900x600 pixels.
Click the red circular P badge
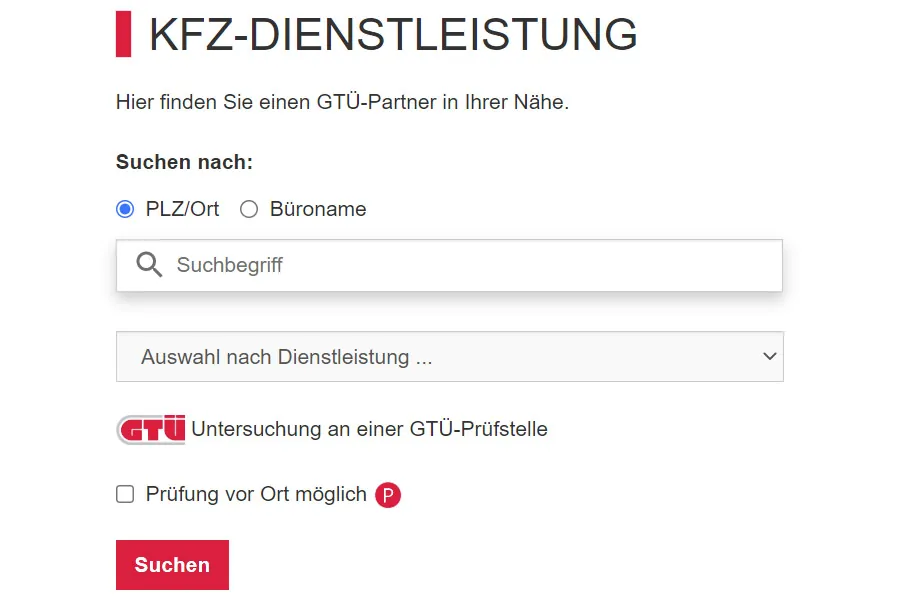click(388, 495)
